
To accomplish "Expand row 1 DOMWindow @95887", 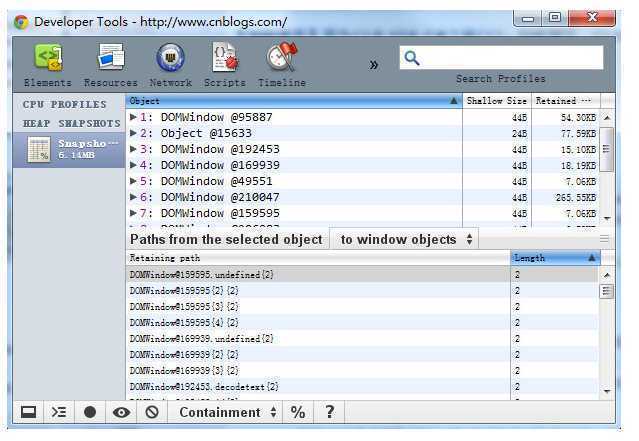I will 133,117.
